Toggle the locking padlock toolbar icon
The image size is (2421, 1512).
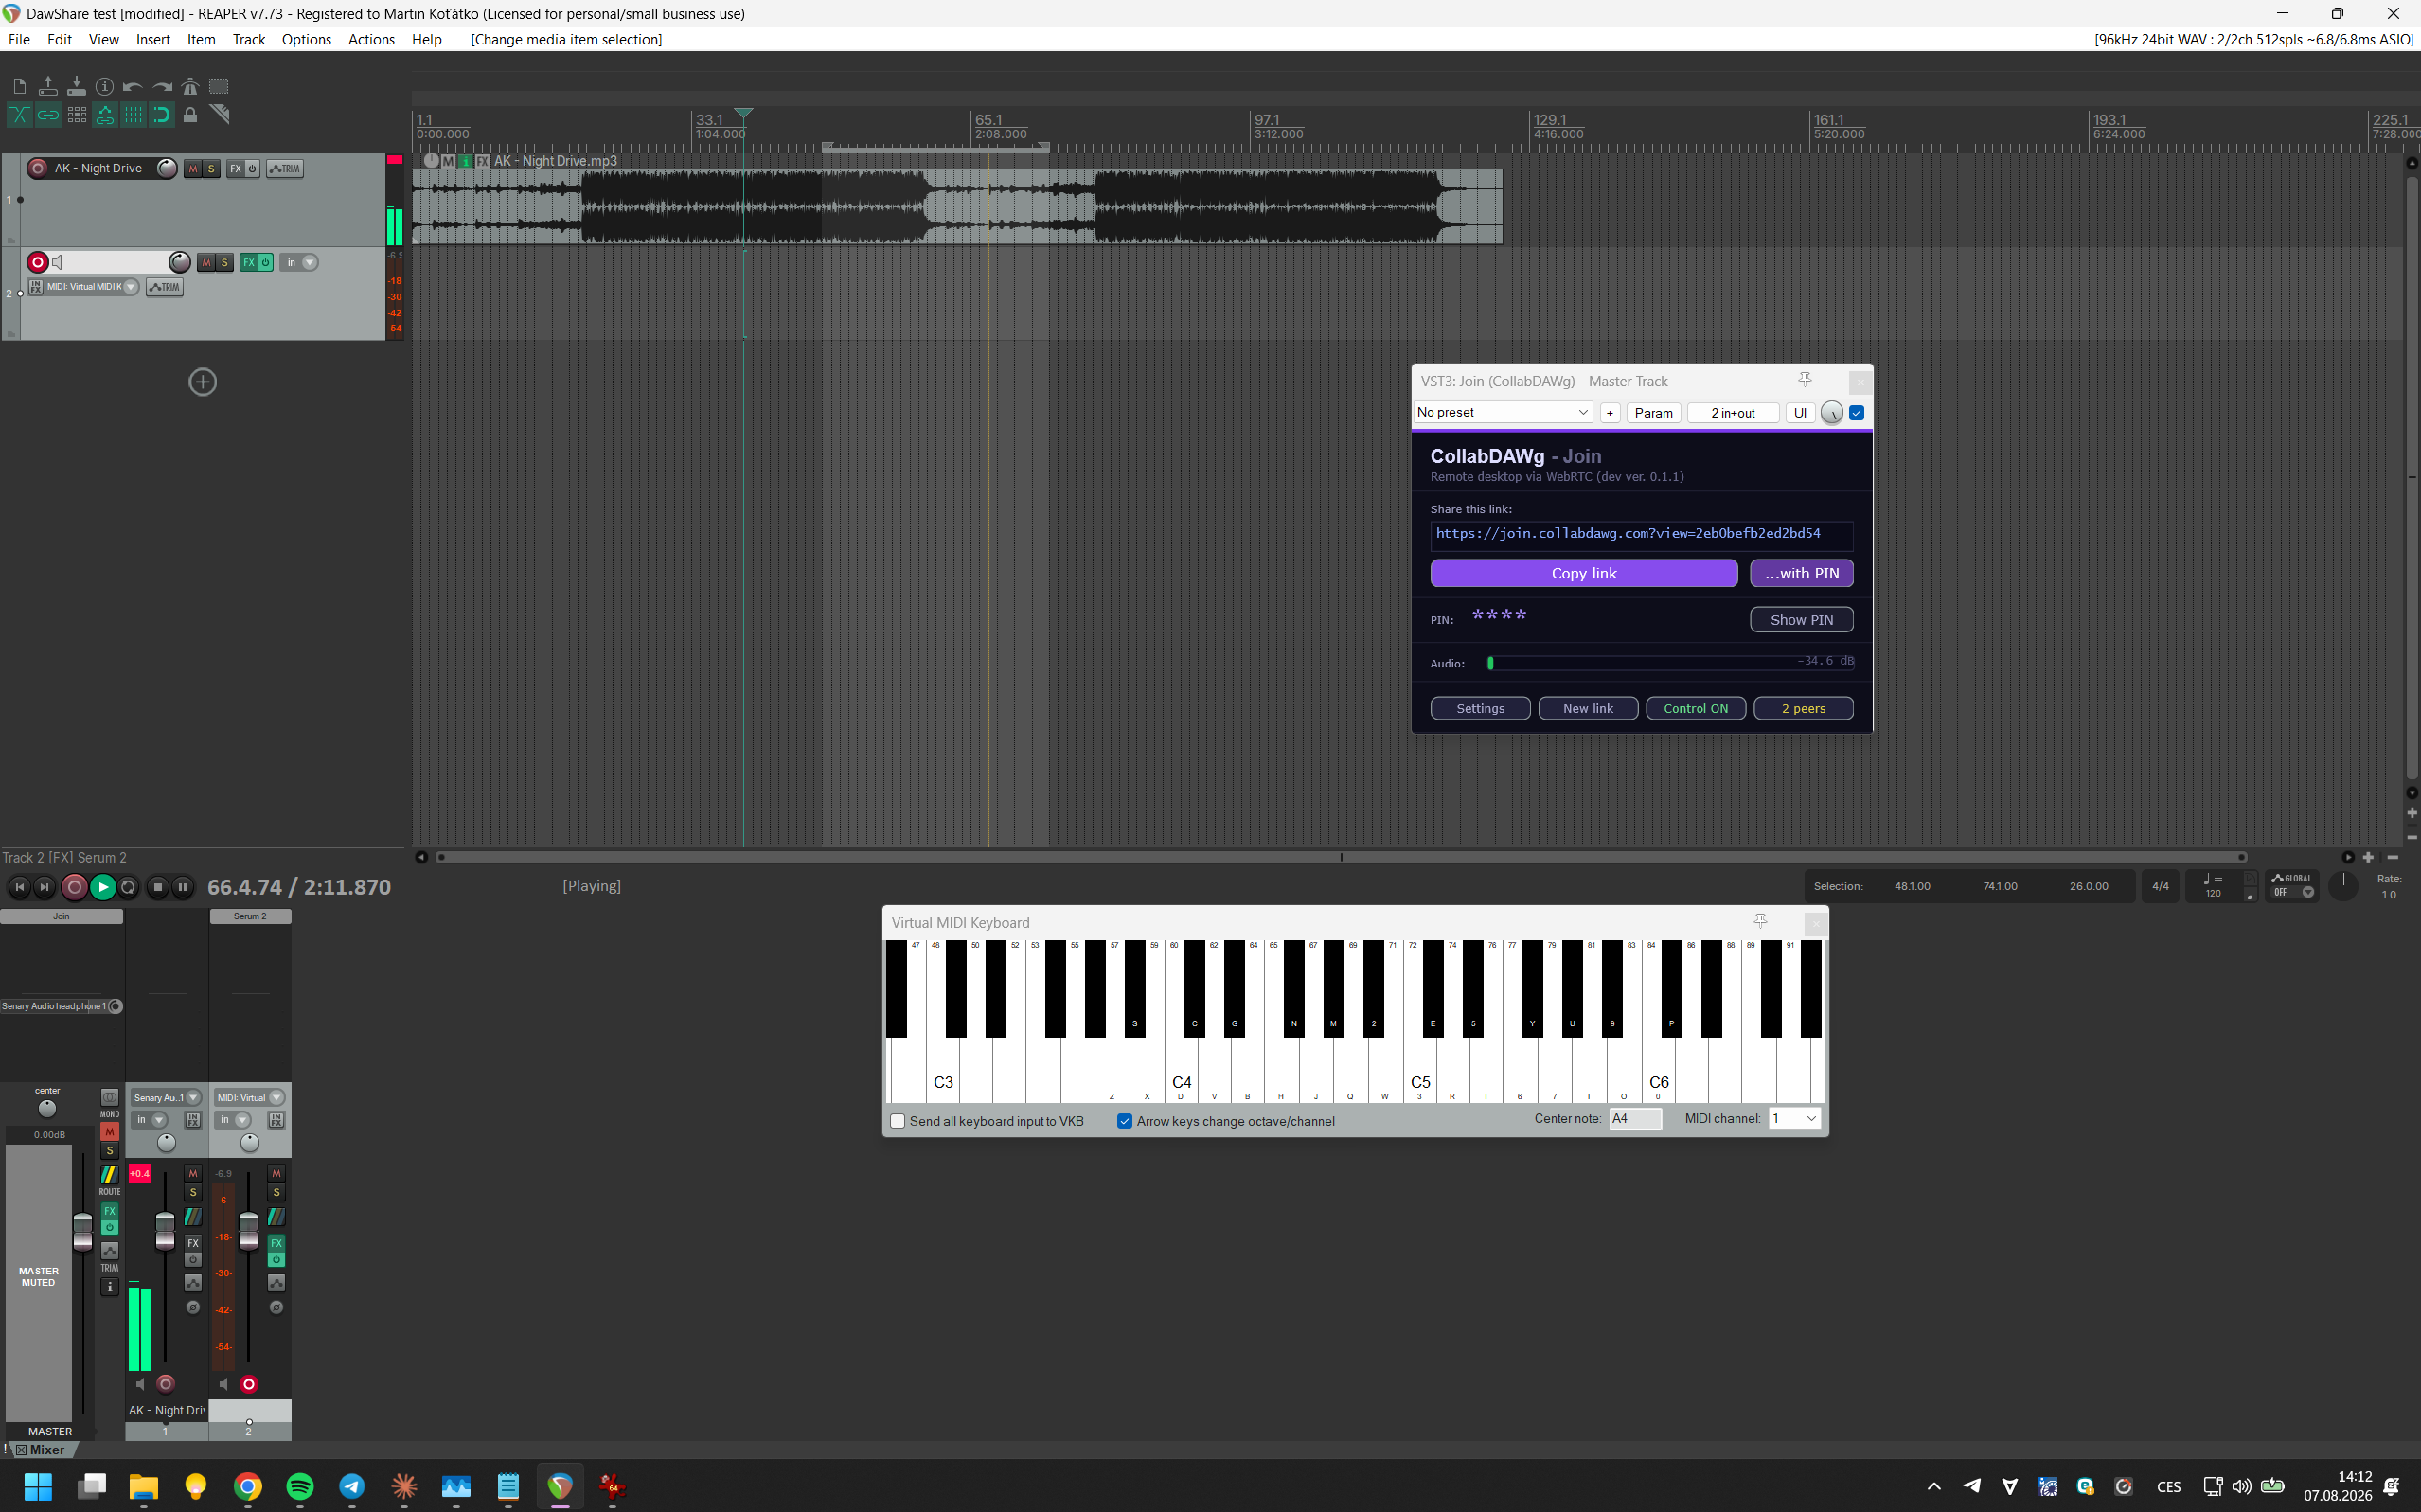pos(190,115)
